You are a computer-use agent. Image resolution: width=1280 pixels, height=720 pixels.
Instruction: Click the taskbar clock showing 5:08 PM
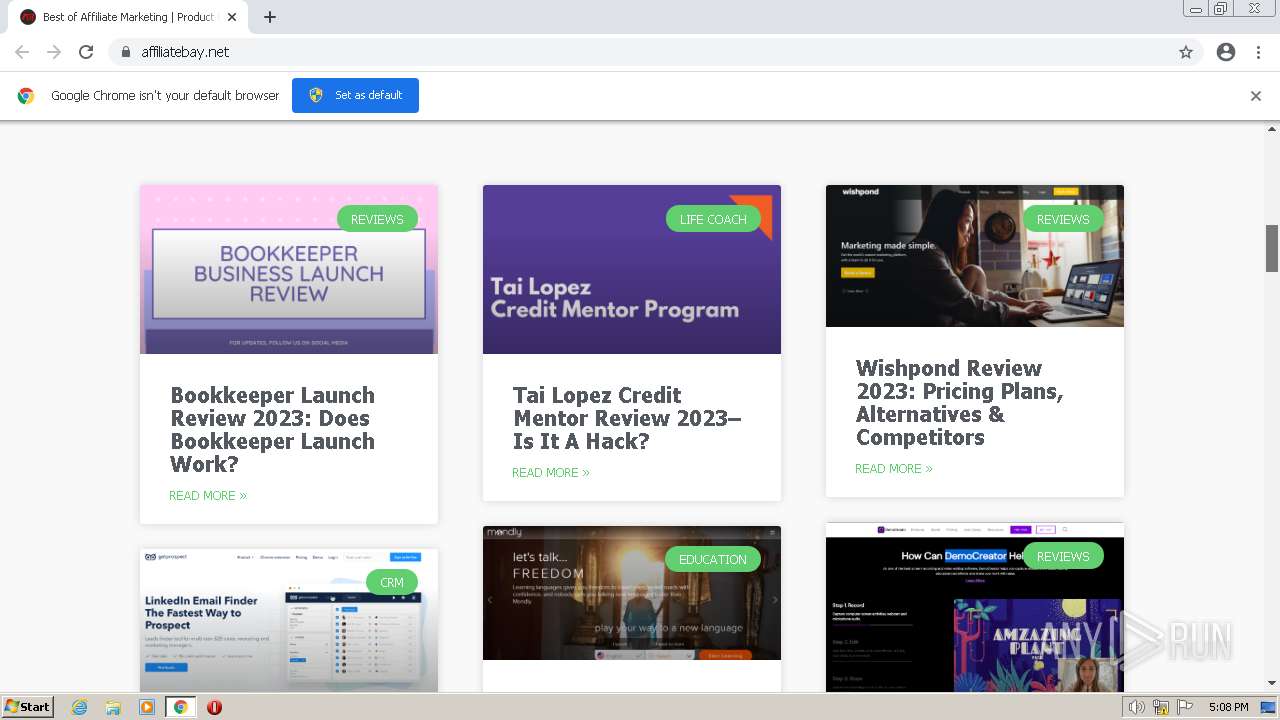(1228, 707)
